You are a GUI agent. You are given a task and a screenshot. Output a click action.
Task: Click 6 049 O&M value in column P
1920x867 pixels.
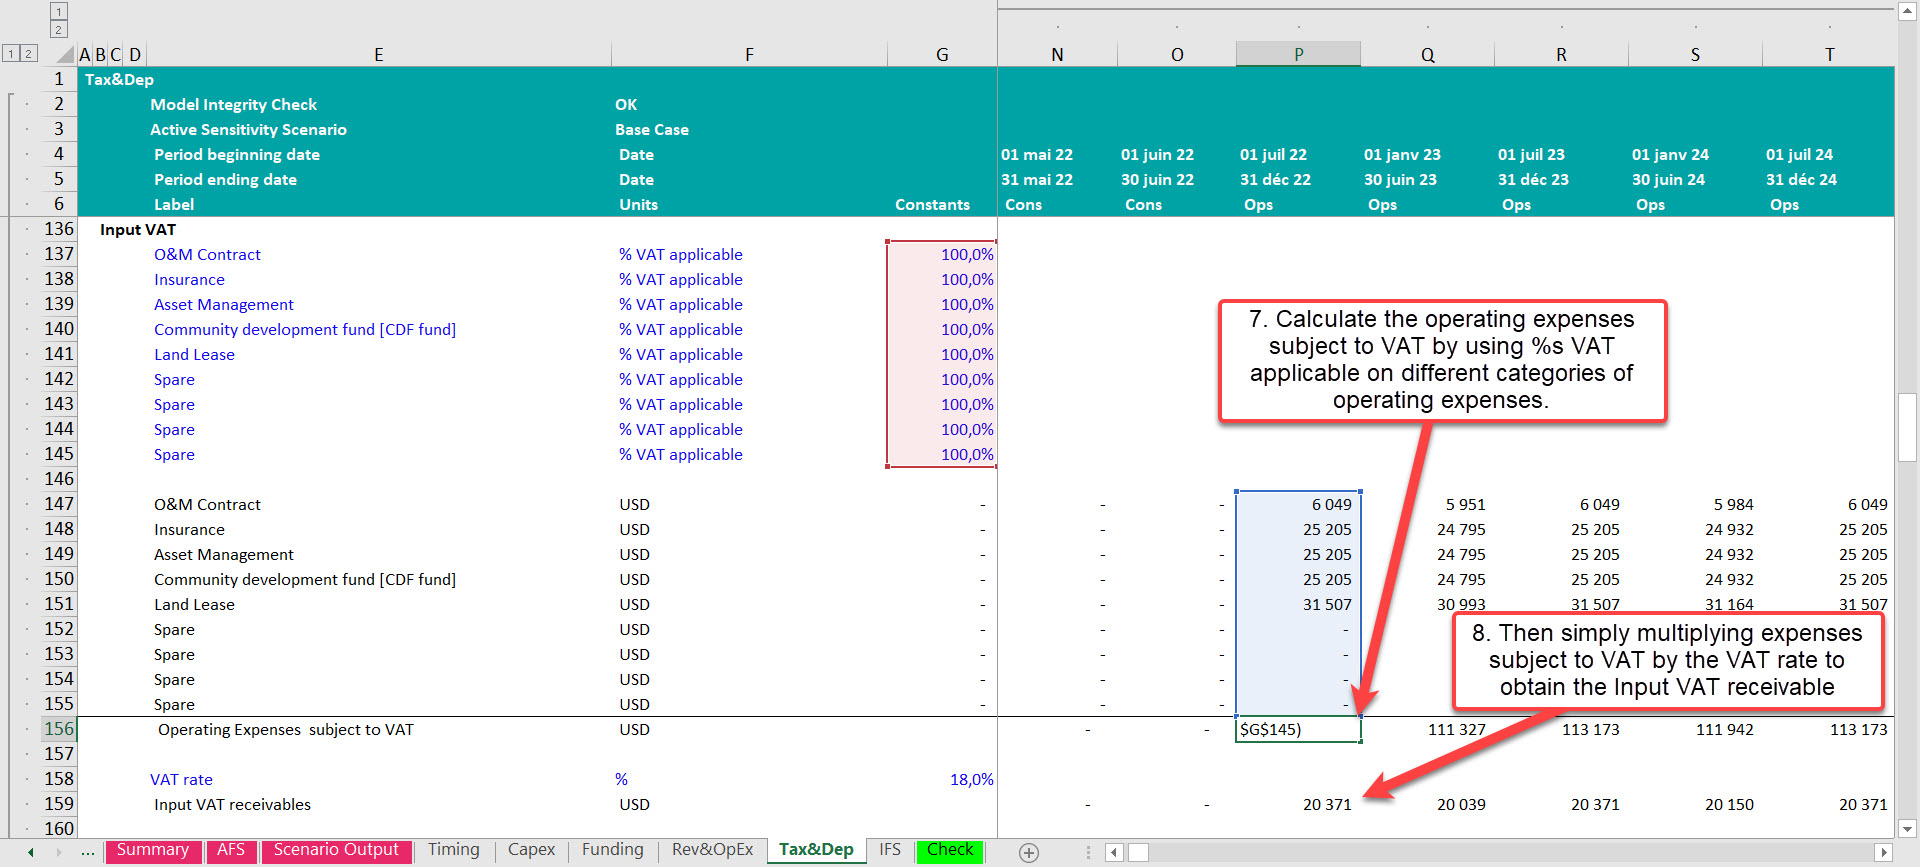[x=1331, y=504]
